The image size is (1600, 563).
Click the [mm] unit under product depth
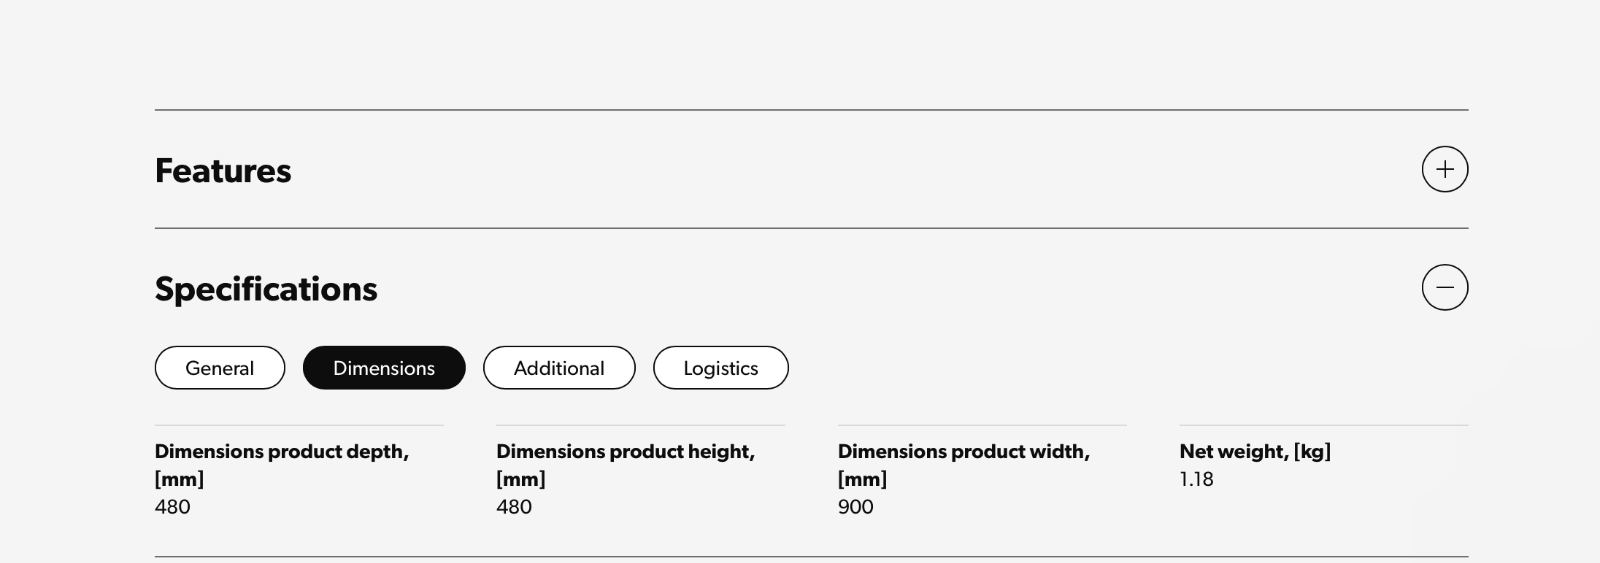(179, 479)
